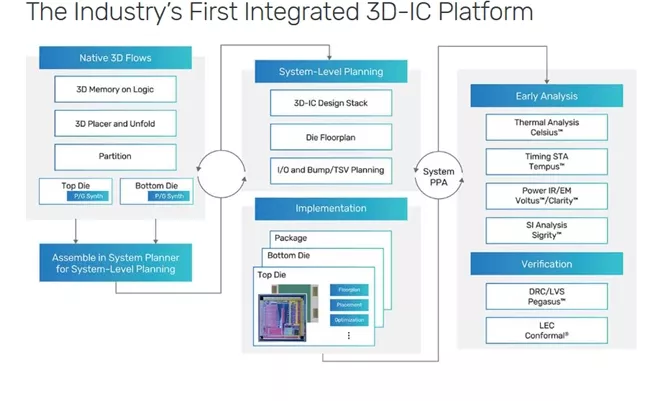
Task: Click the three-dot ellipsis under Optimization
Action: pos(349,336)
